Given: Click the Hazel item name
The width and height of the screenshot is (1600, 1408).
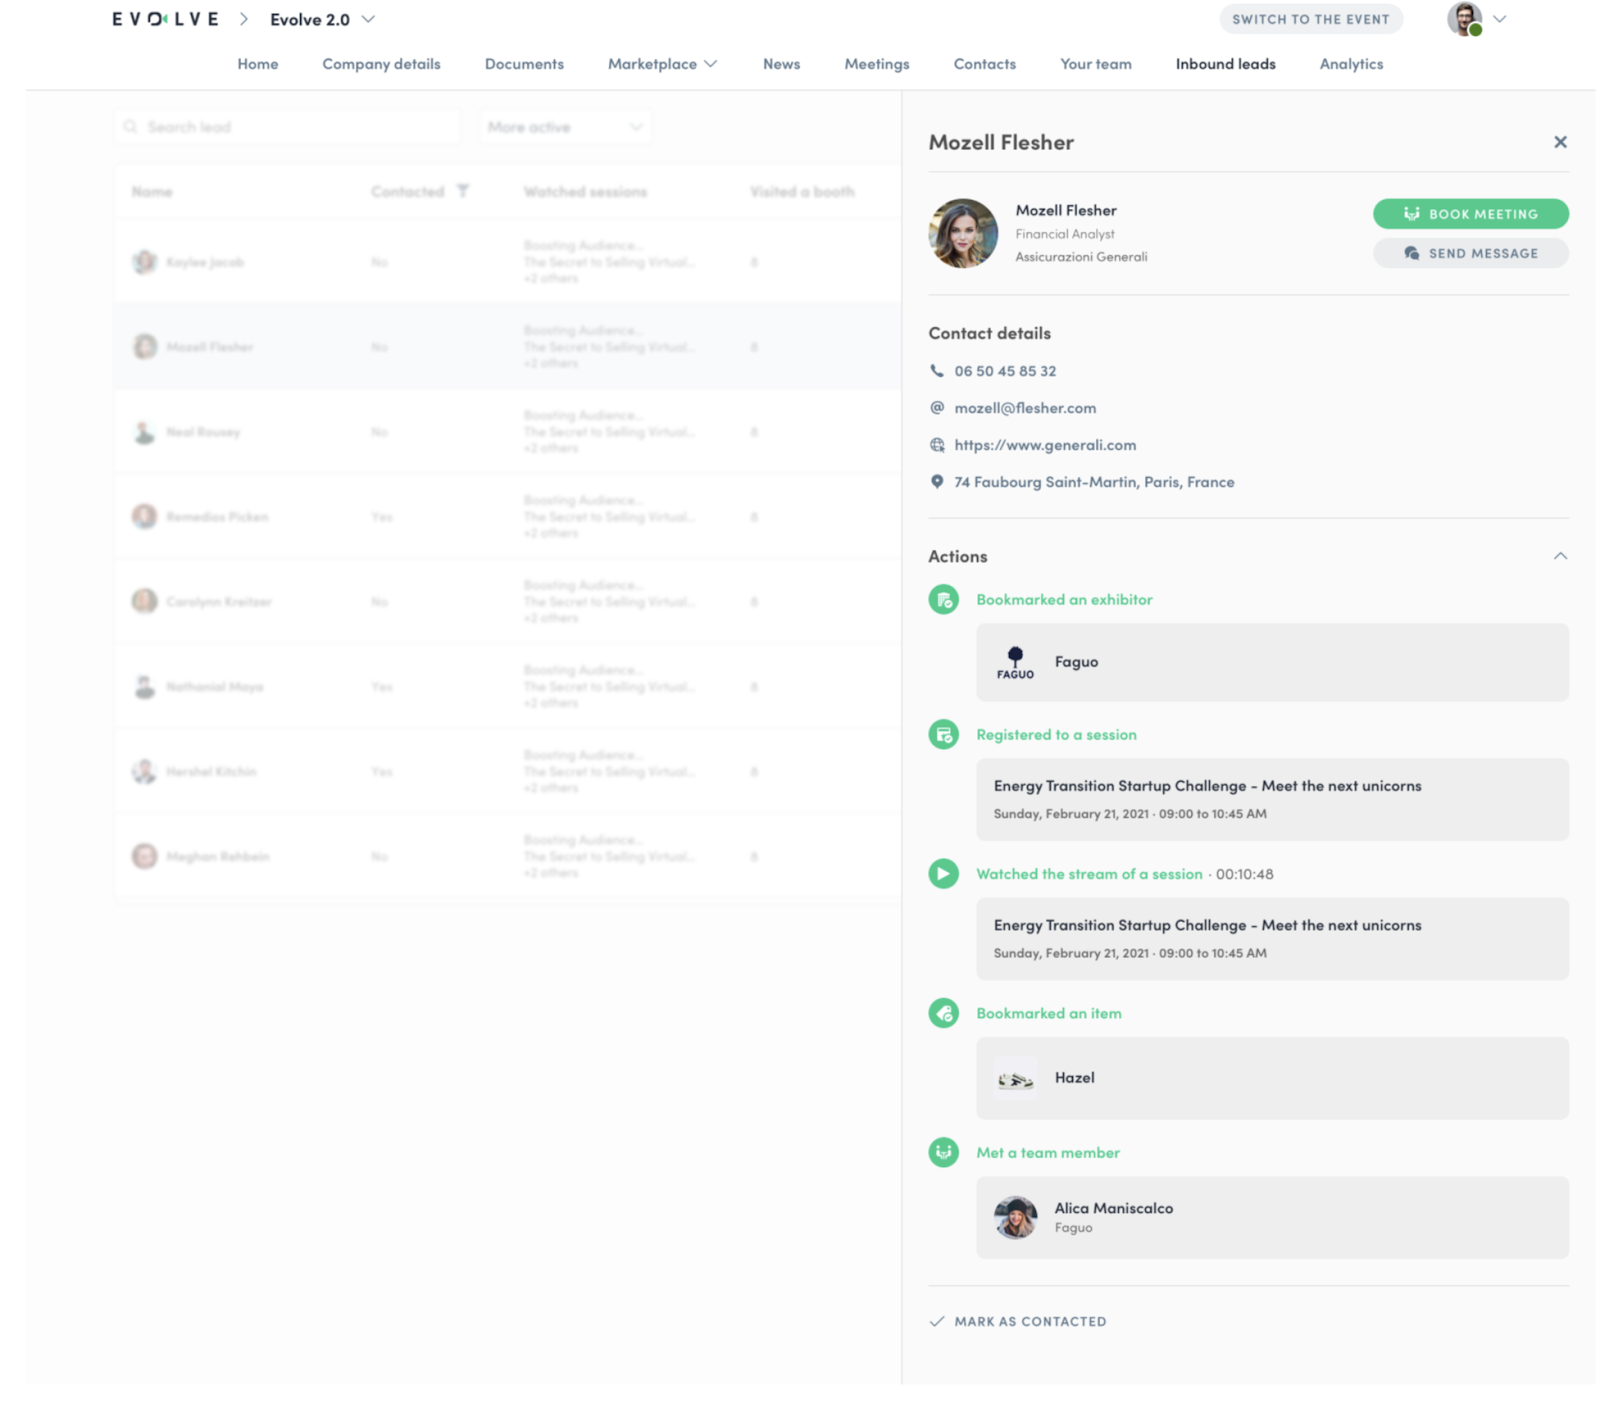Looking at the screenshot, I should (1074, 1078).
